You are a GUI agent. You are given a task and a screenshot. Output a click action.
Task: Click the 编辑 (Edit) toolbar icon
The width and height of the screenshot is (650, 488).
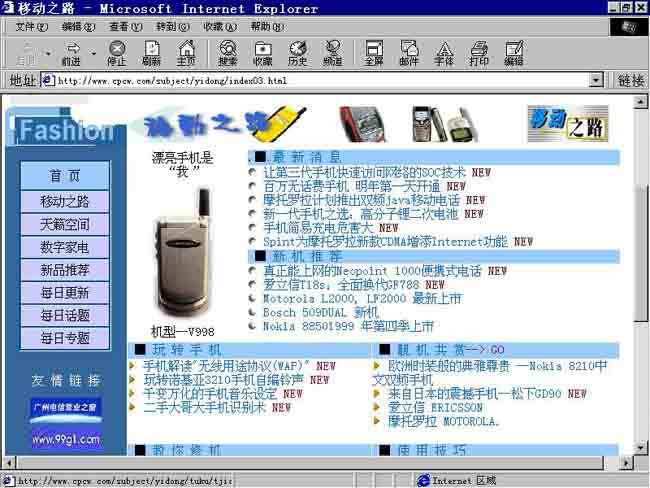(514, 53)
